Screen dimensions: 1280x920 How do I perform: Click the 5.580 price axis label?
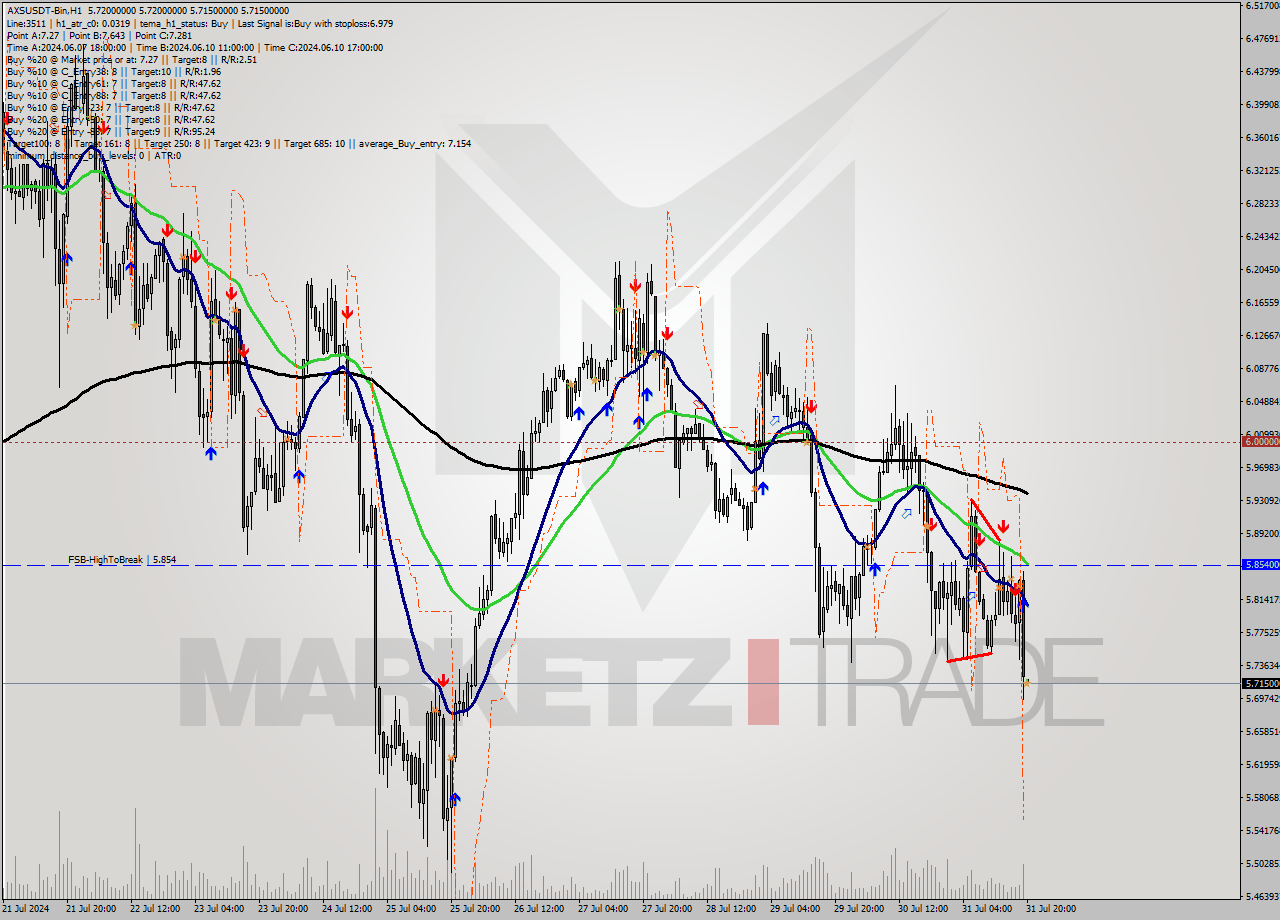[x=1262, y=798]
